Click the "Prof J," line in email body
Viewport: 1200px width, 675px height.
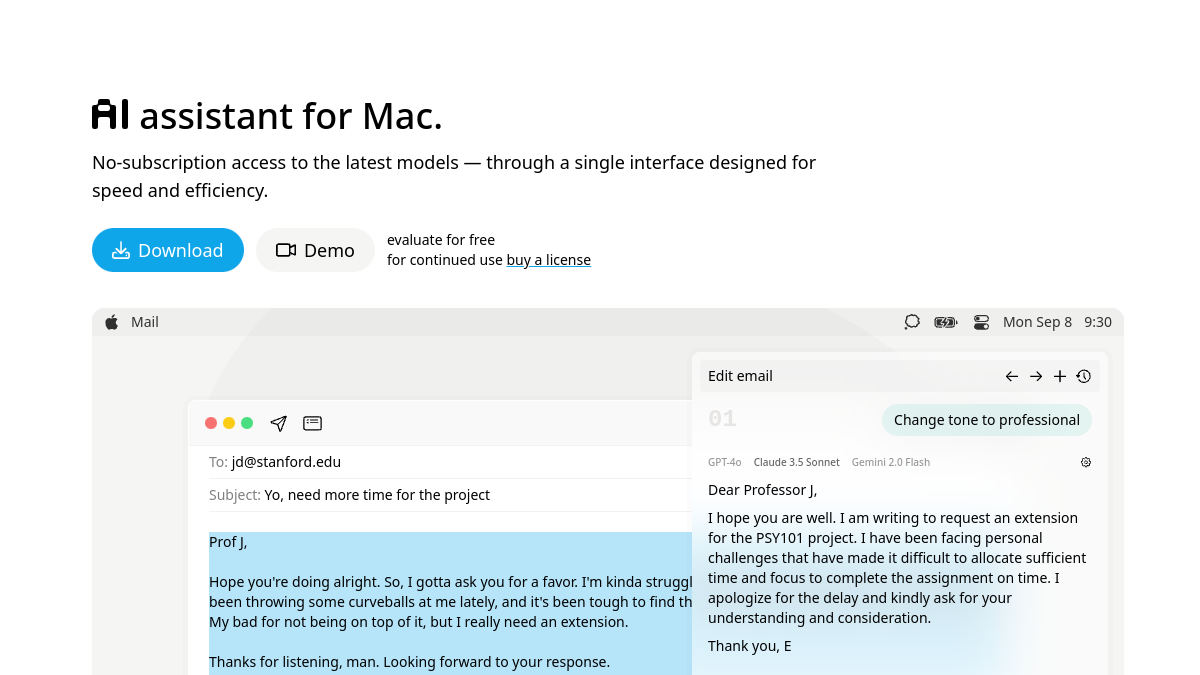point(228,542)
